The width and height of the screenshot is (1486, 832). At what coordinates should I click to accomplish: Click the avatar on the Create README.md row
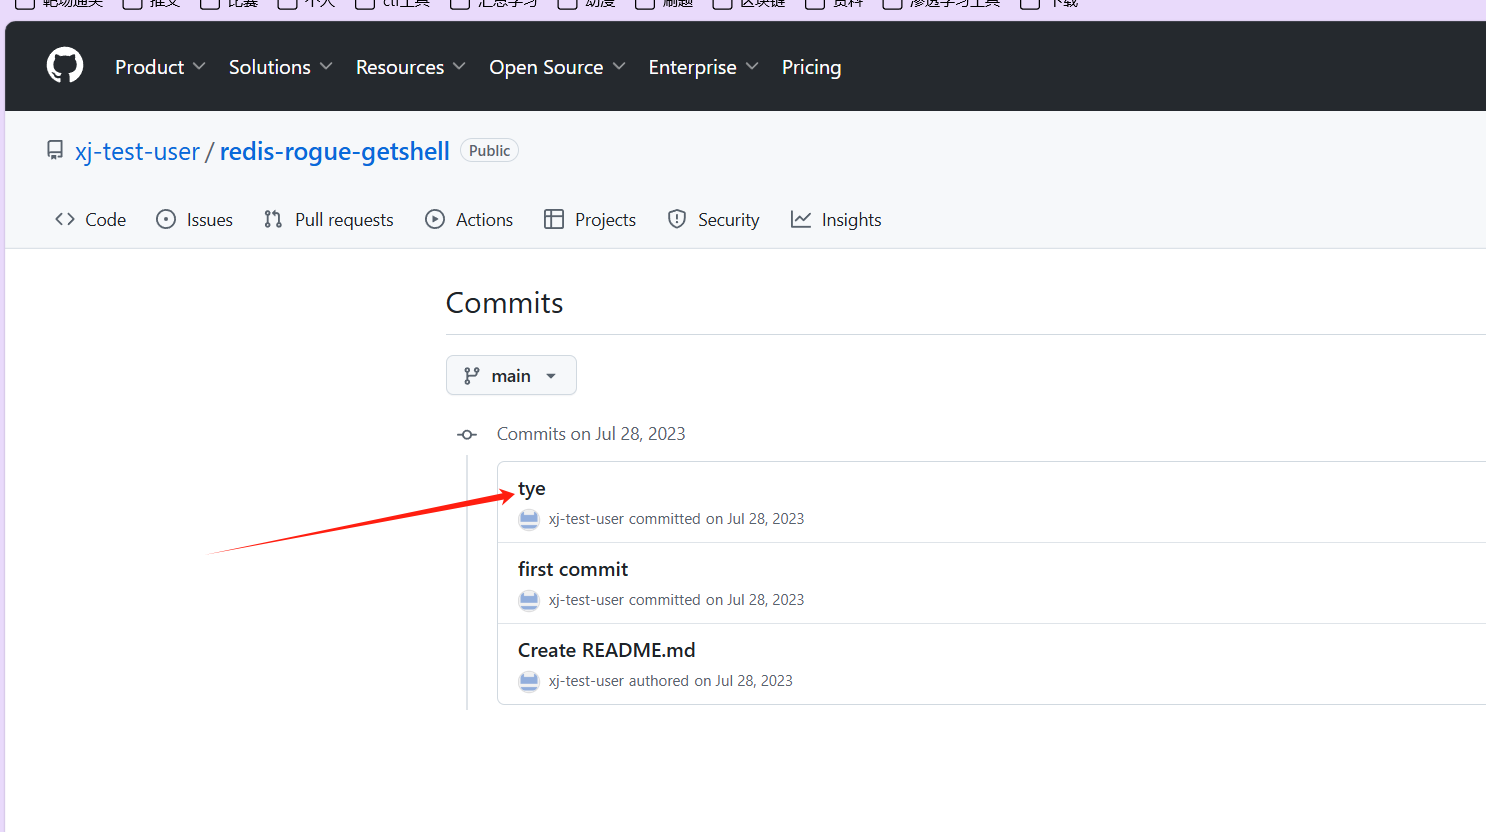tap(529, 681)
